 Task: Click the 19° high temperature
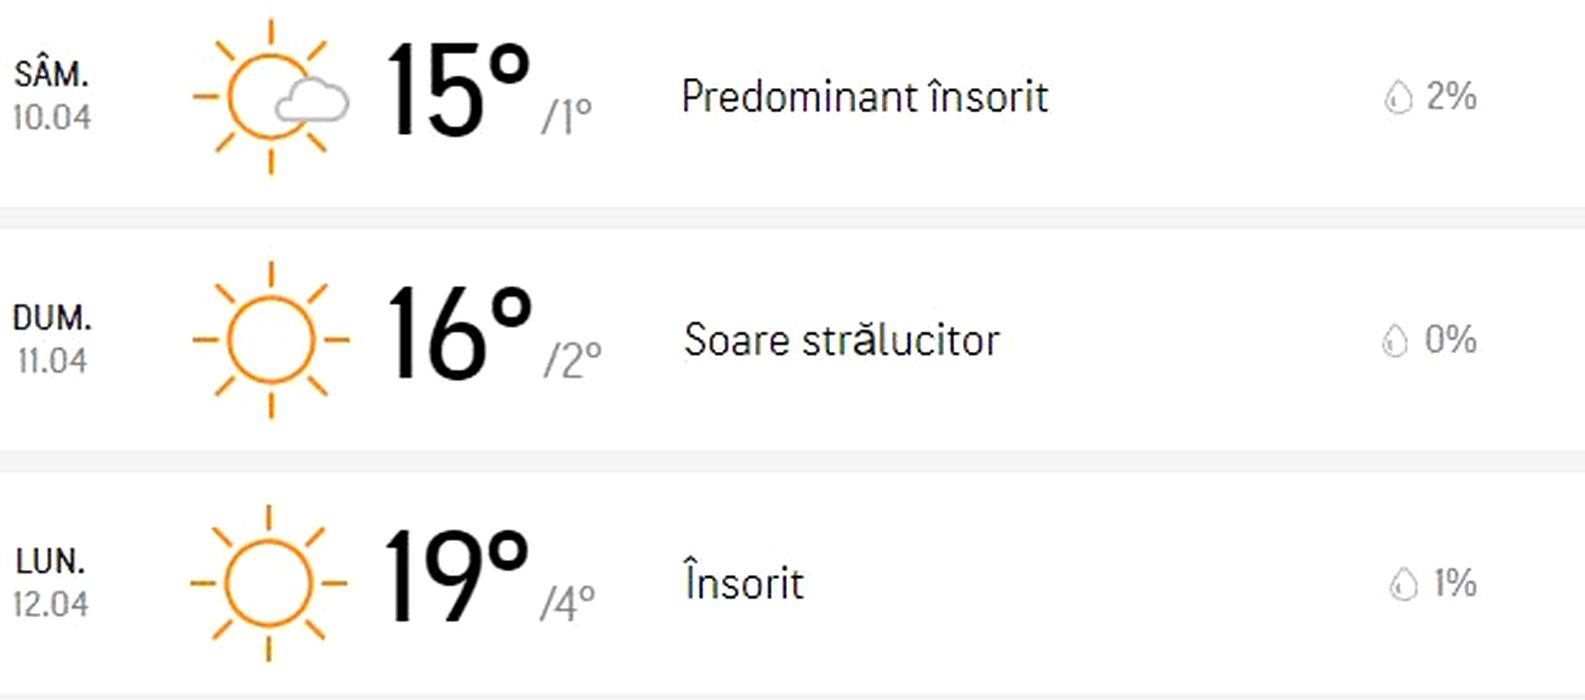456,576
